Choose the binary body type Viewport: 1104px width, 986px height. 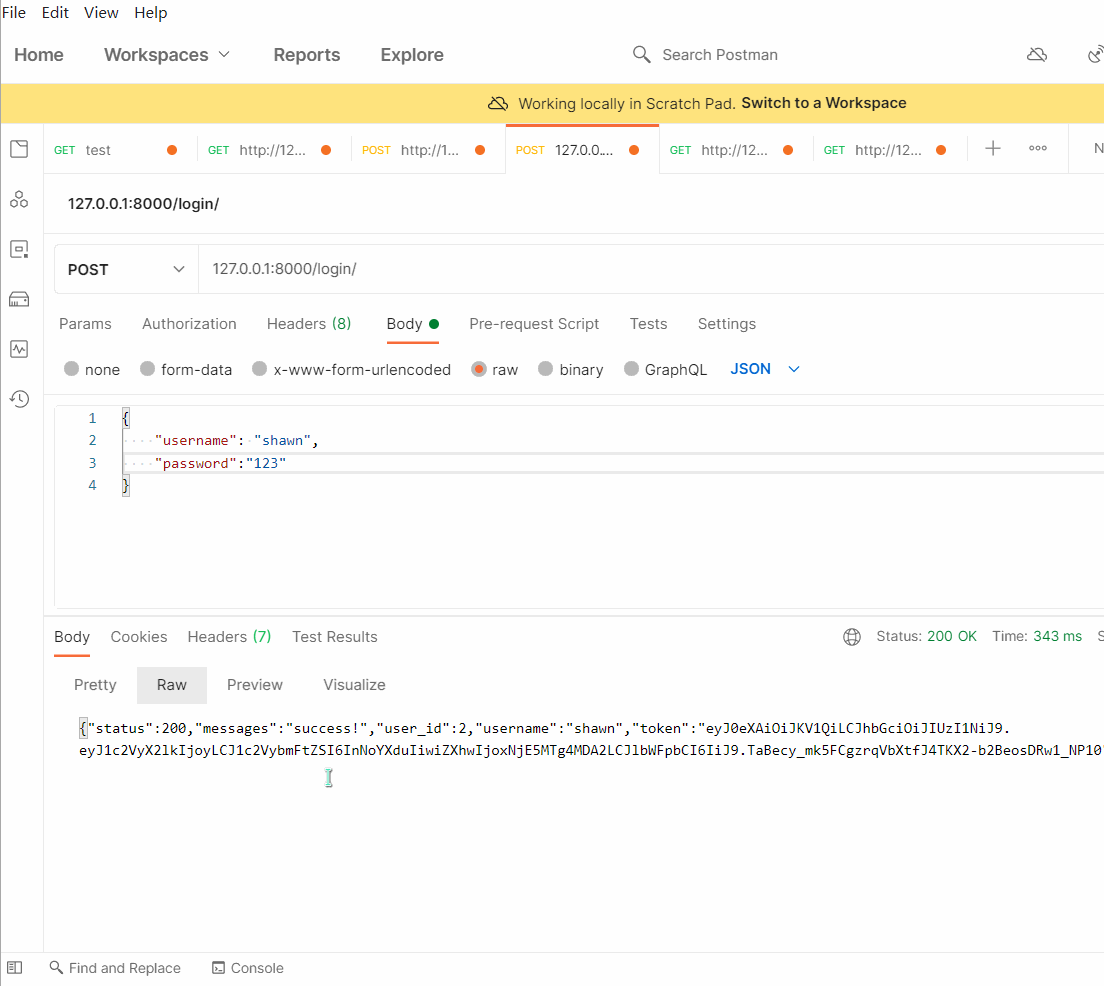tap(546, 369)
